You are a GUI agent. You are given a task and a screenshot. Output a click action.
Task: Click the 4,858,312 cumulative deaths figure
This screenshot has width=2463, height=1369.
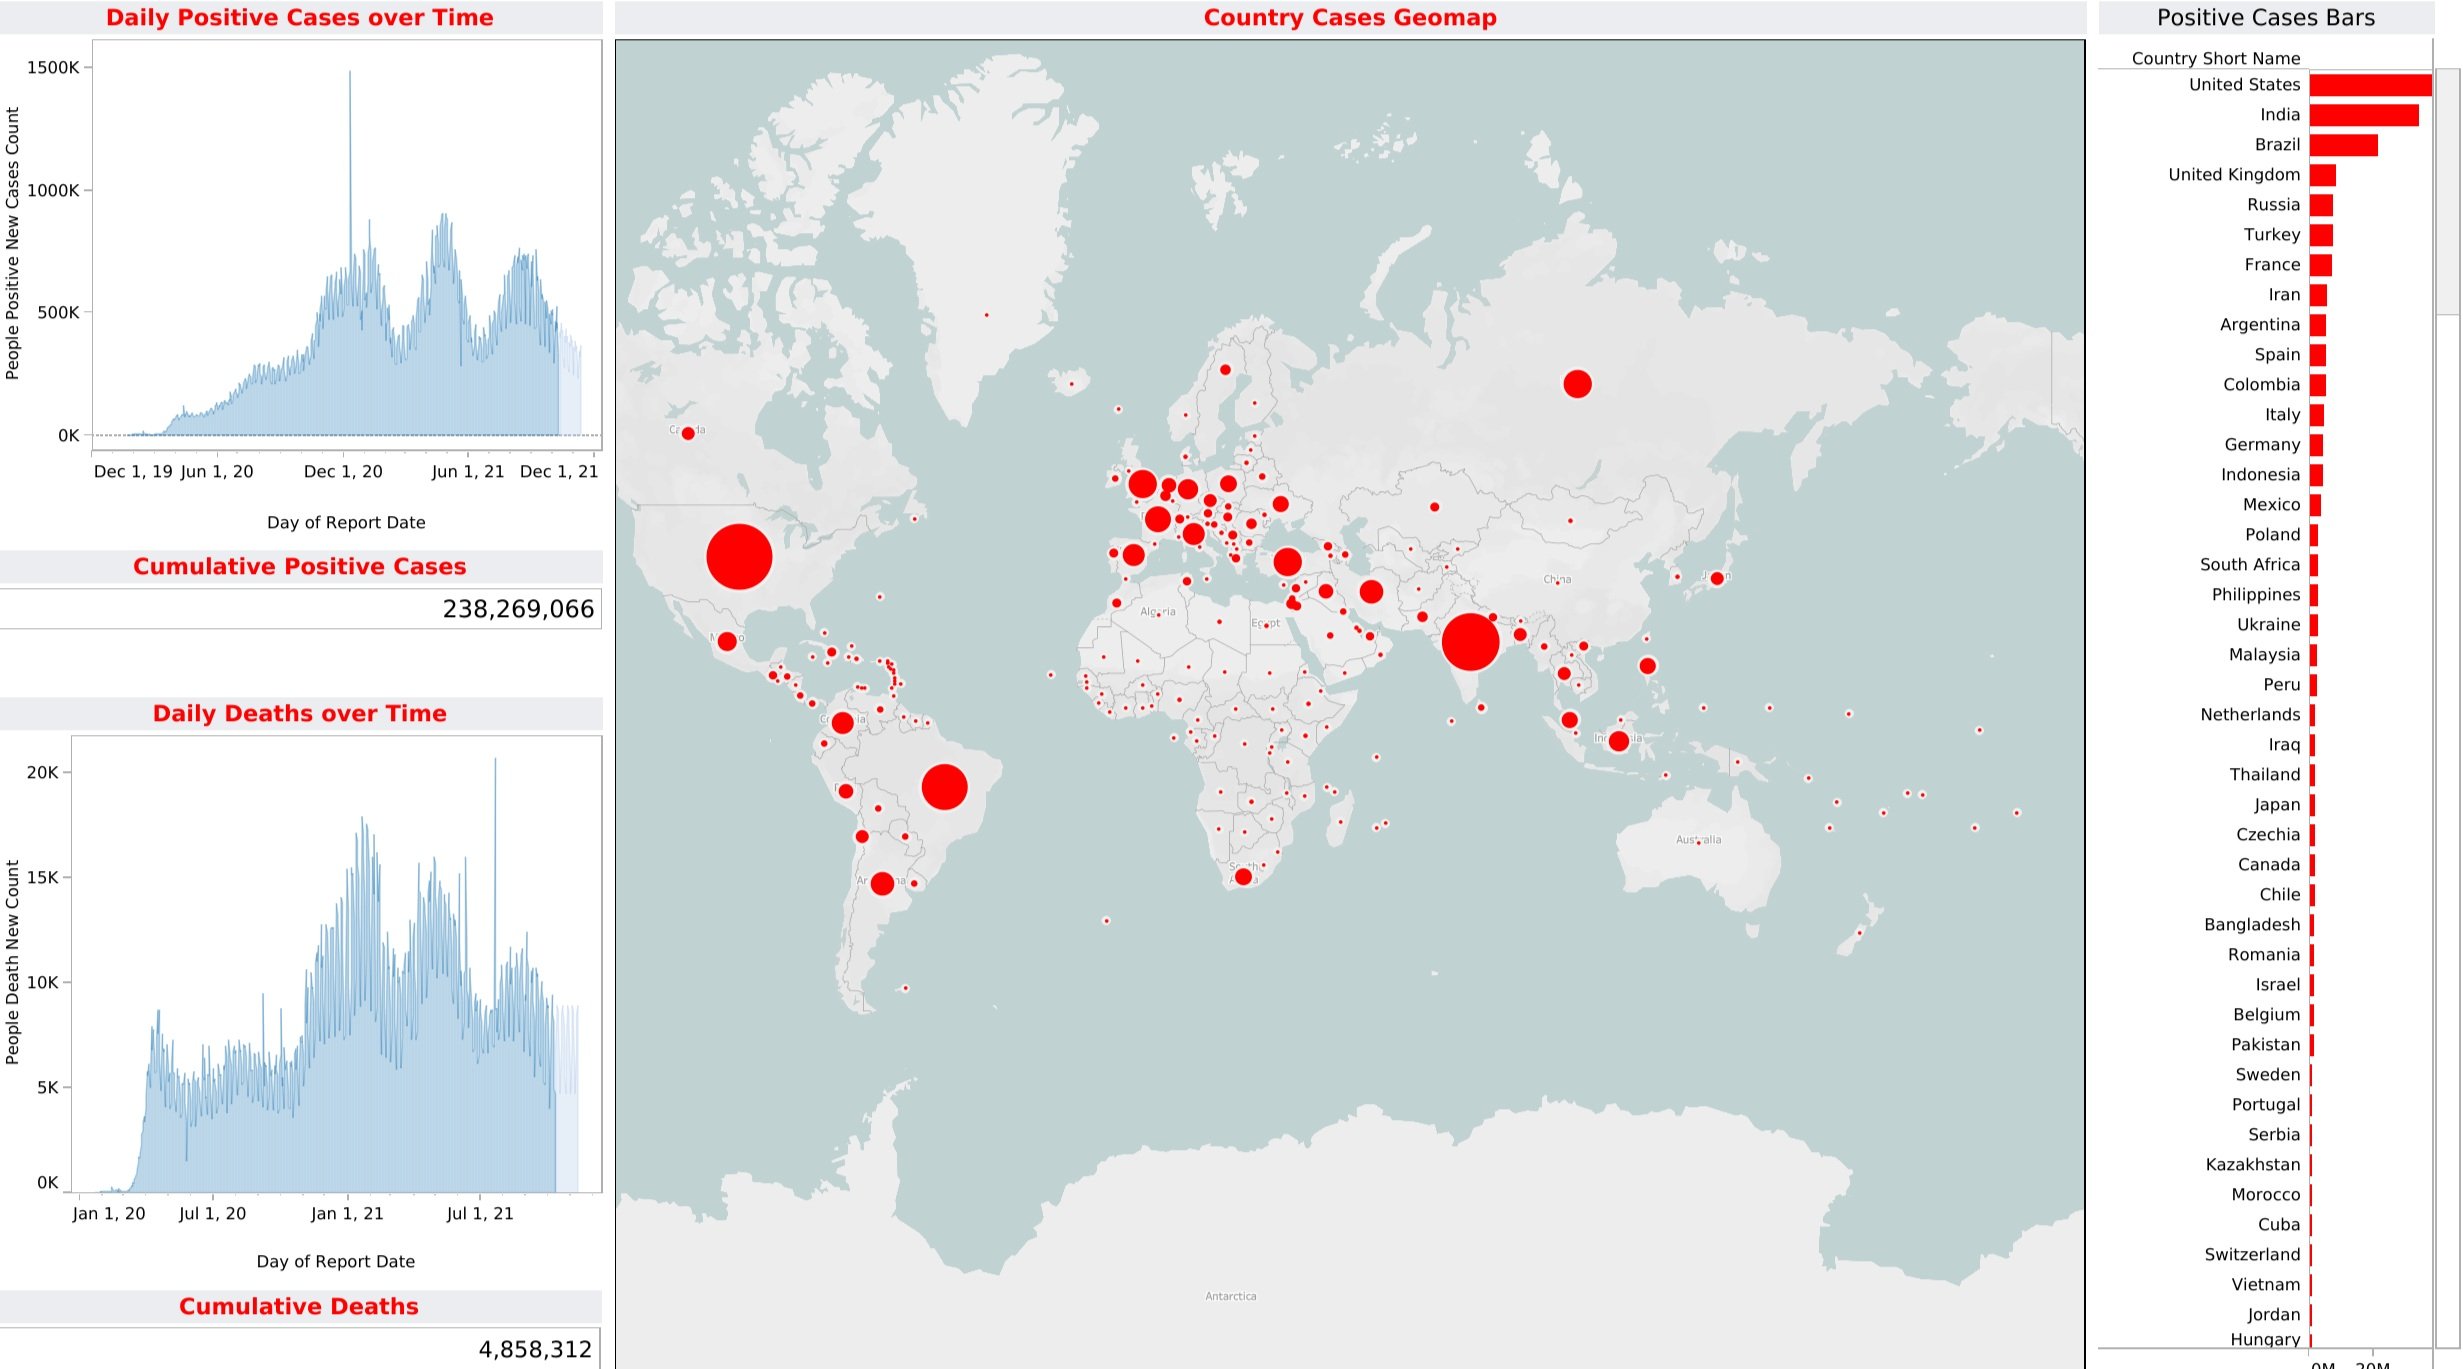535,1349
